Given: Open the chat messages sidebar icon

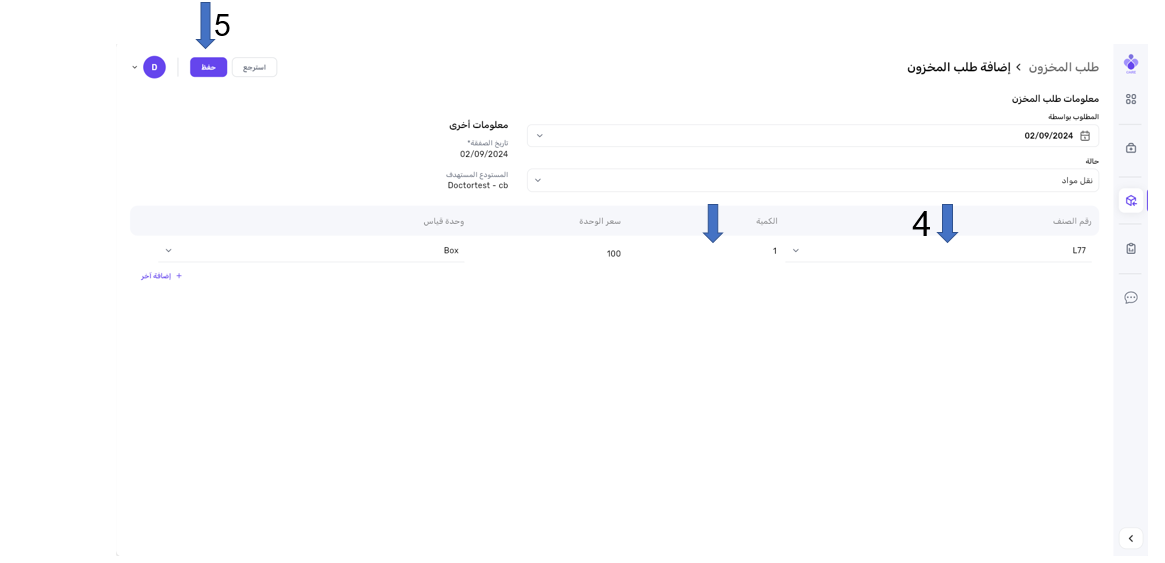Looking at the screenshot, I should click(x=1131, y=297).
